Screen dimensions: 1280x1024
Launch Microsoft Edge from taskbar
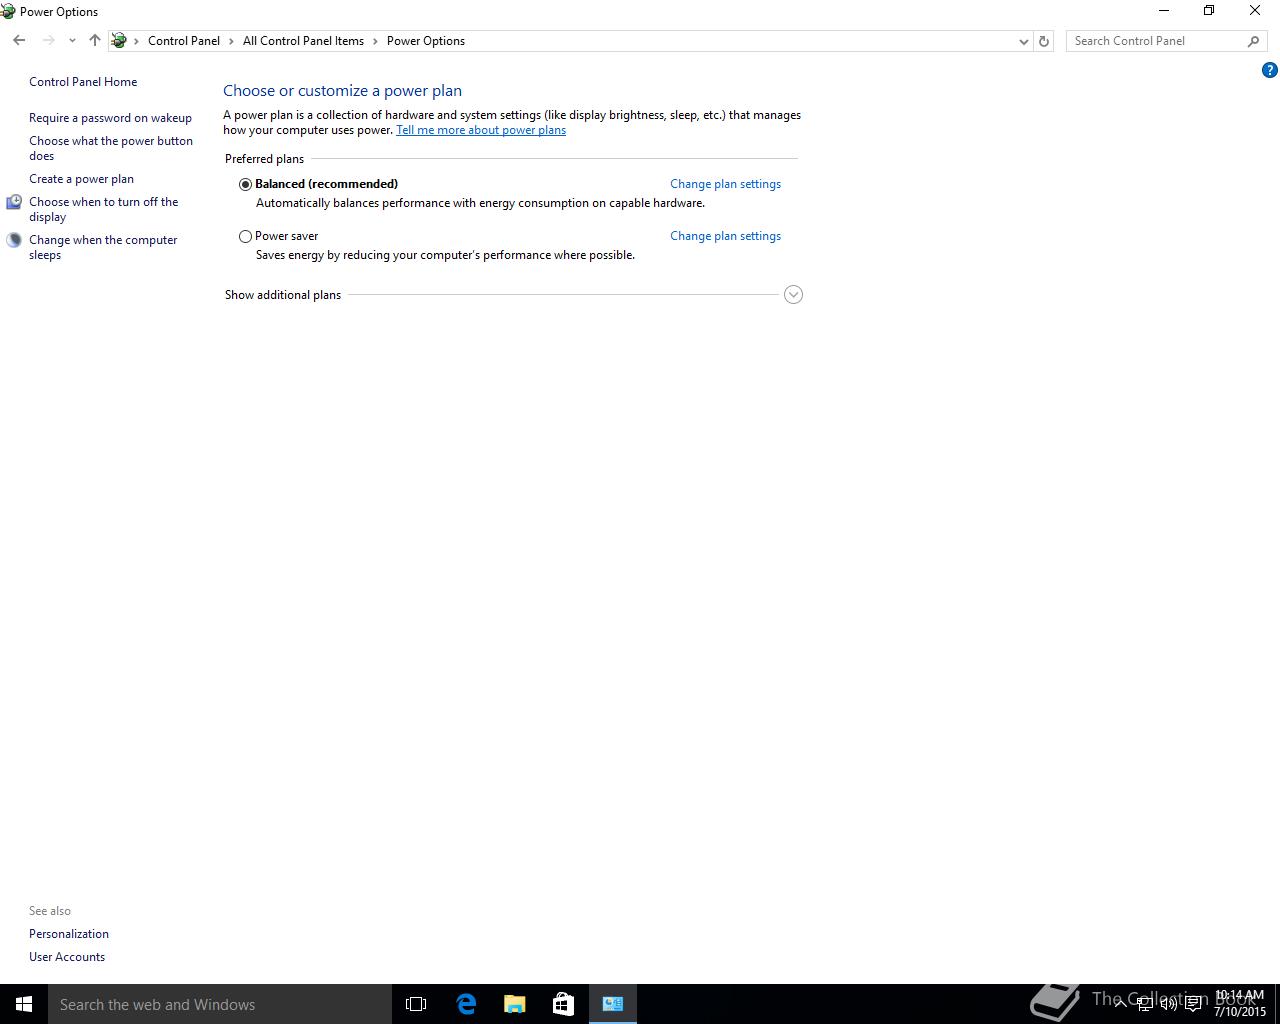(x=466, y=1004)
